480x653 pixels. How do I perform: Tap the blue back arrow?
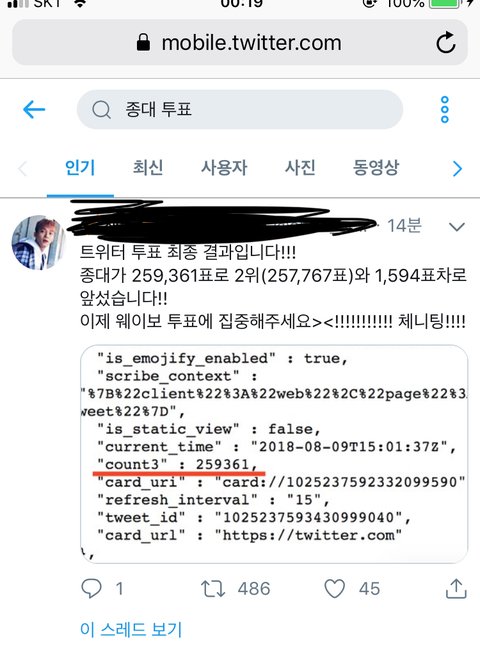click(x=34, y=110)
